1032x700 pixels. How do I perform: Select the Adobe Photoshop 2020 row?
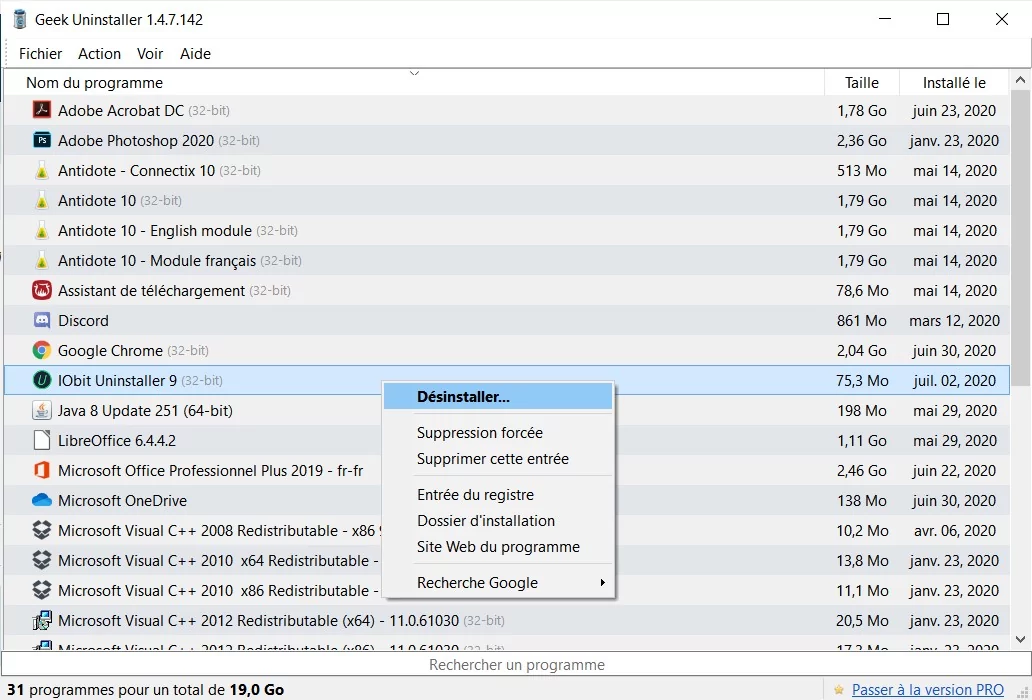pos(506,141)
